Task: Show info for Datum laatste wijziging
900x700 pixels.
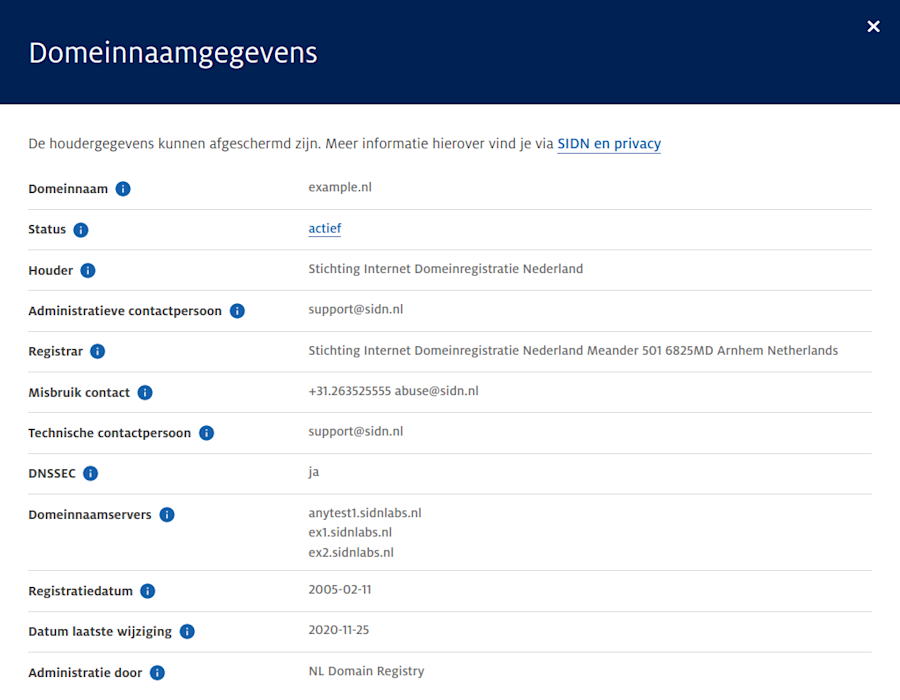Action: [187, 632]
